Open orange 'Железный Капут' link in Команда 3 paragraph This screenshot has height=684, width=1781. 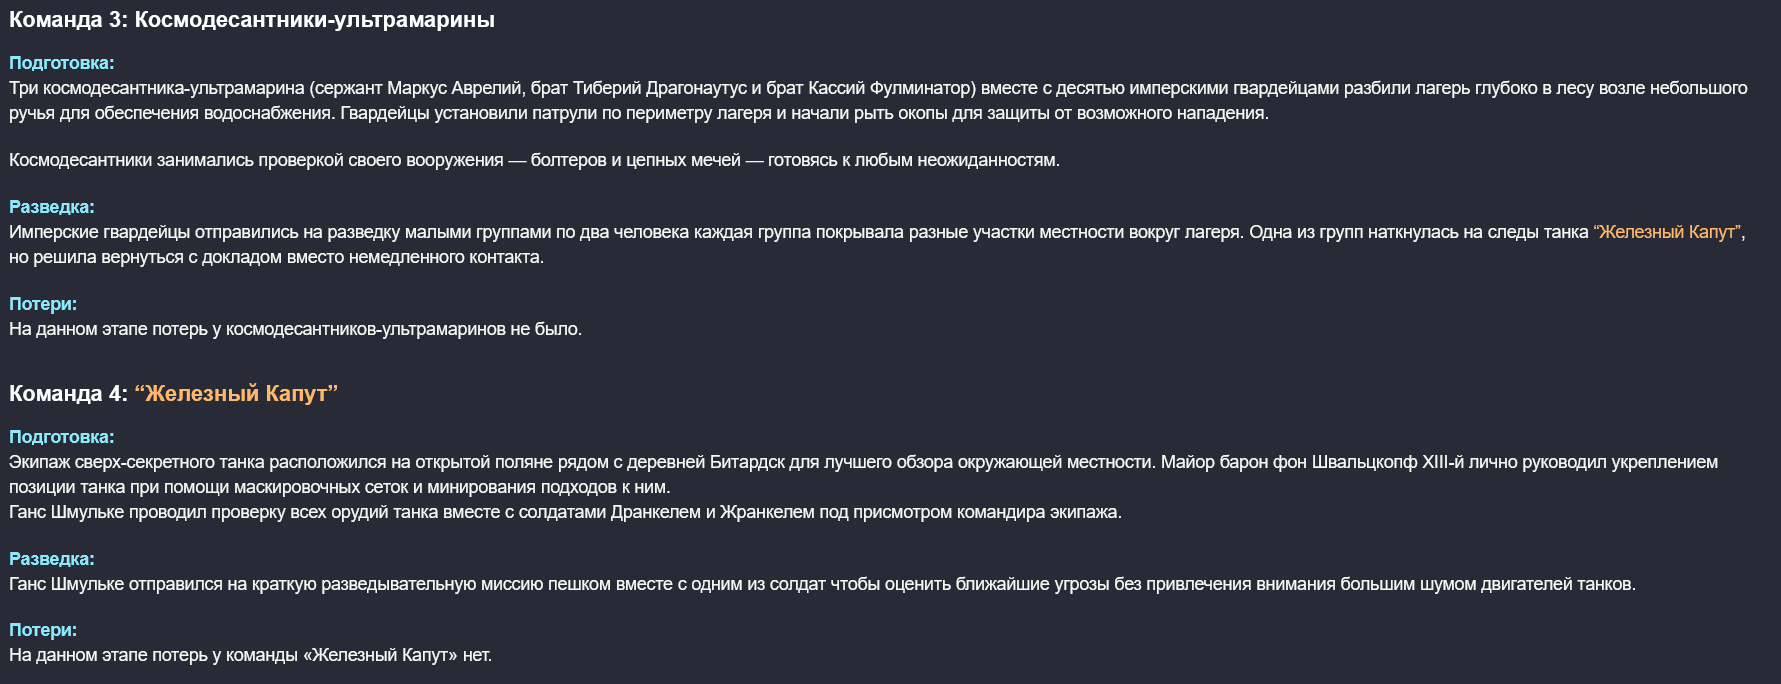click(x=1667, y=232)
